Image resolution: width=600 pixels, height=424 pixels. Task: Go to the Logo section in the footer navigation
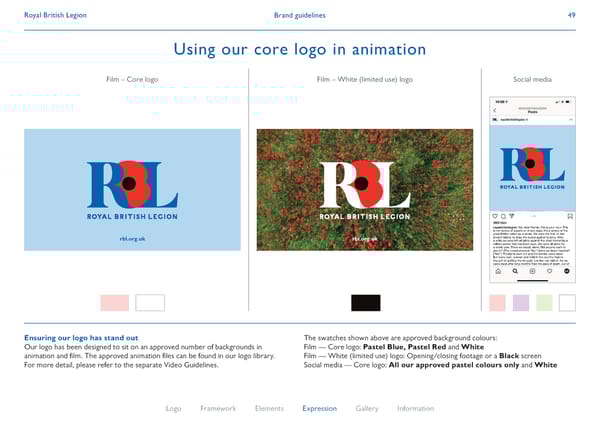pos(173,408)
